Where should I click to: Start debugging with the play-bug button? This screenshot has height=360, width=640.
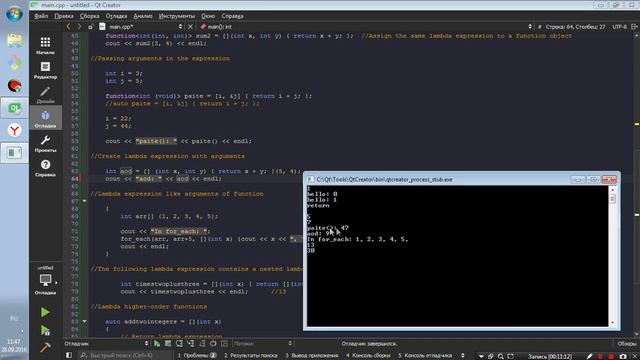(x=45, y=330)
